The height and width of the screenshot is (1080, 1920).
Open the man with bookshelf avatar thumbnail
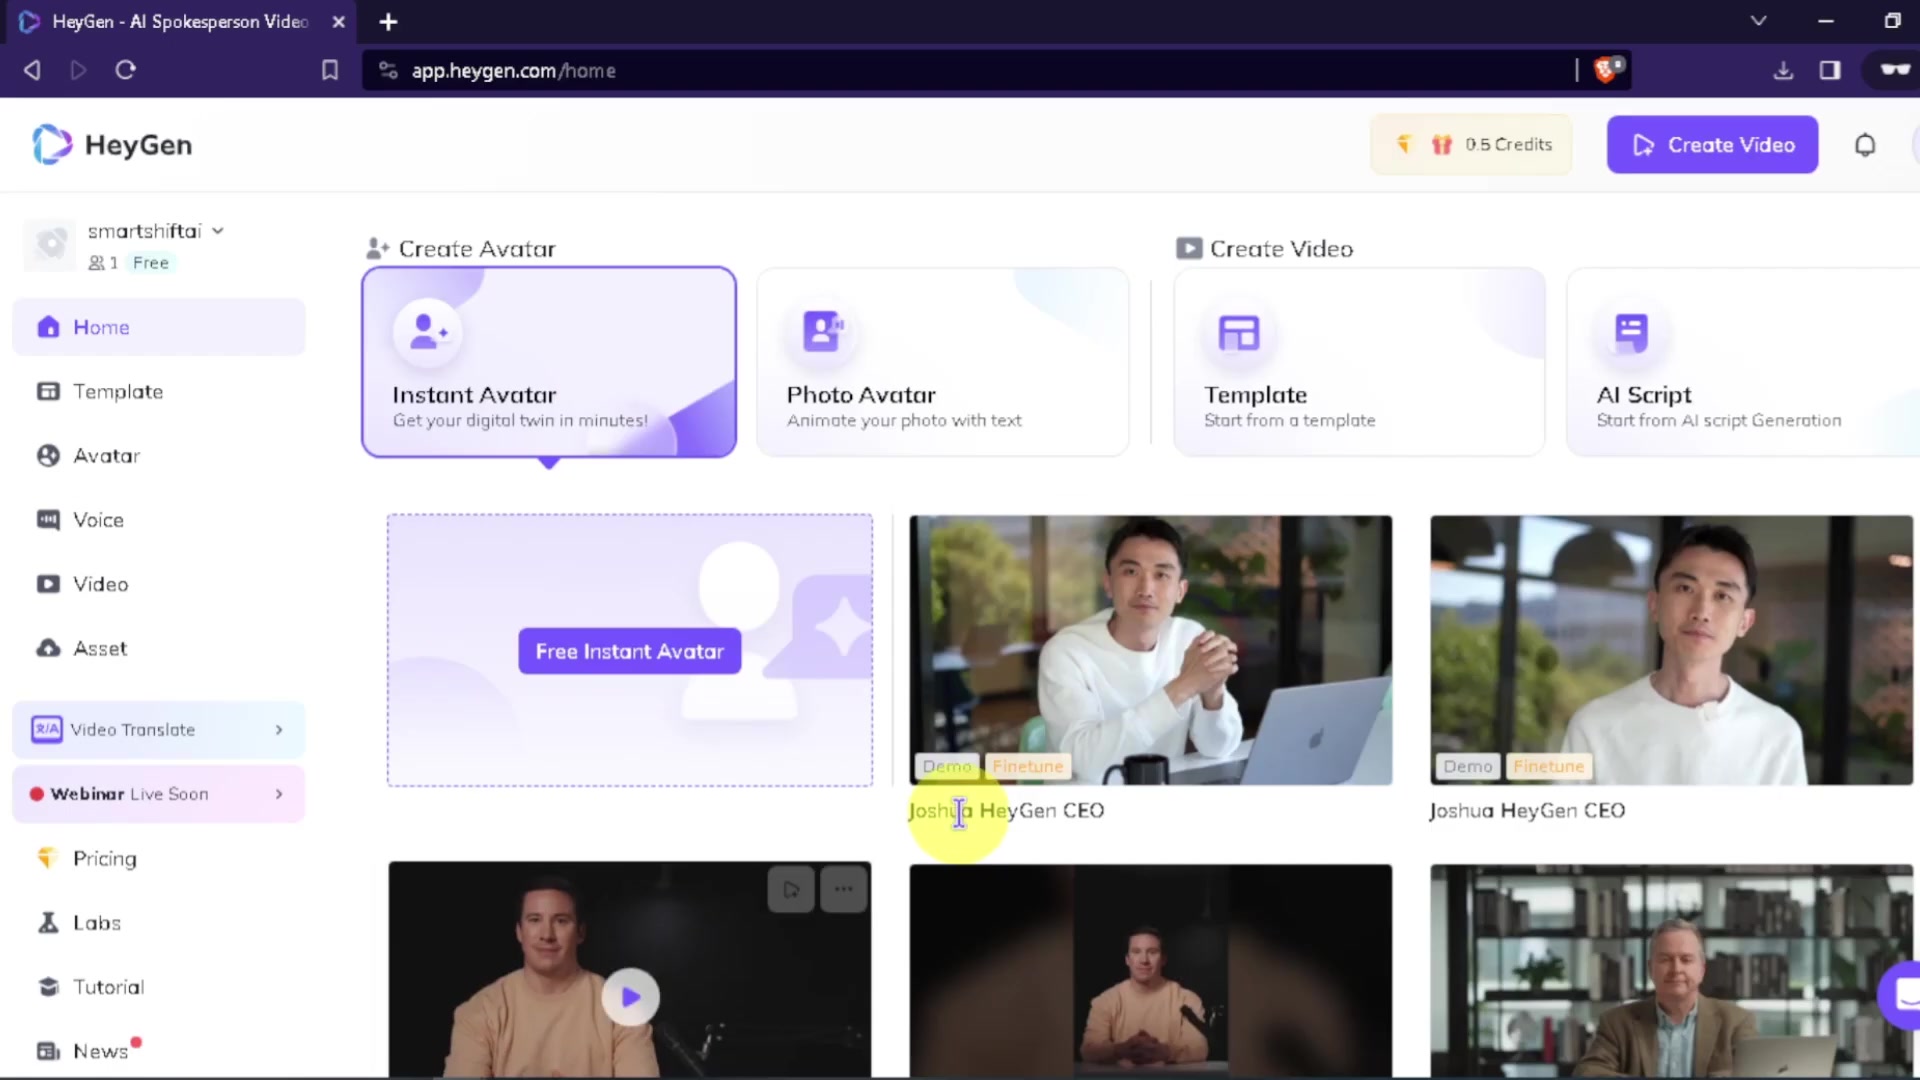coord(1671,971)
